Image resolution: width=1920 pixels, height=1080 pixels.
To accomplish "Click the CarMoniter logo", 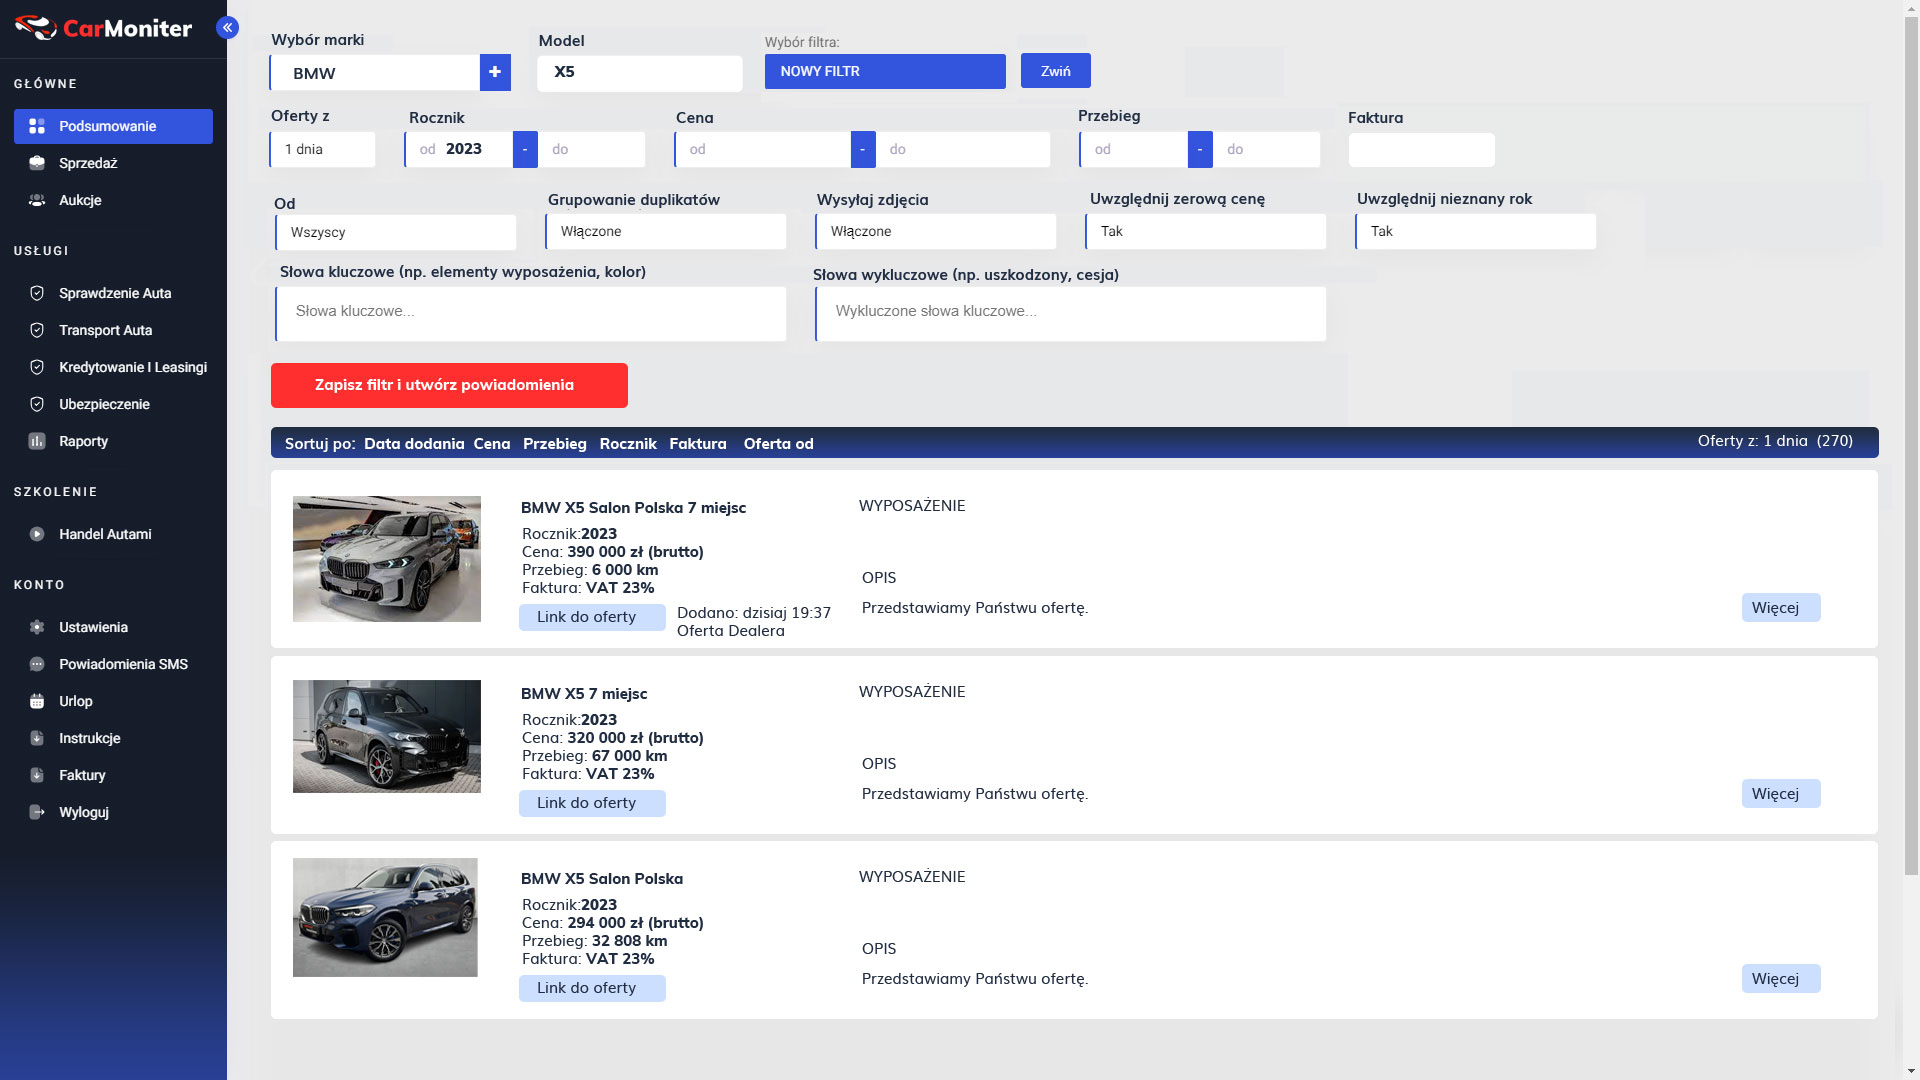I will pos(103,28).
